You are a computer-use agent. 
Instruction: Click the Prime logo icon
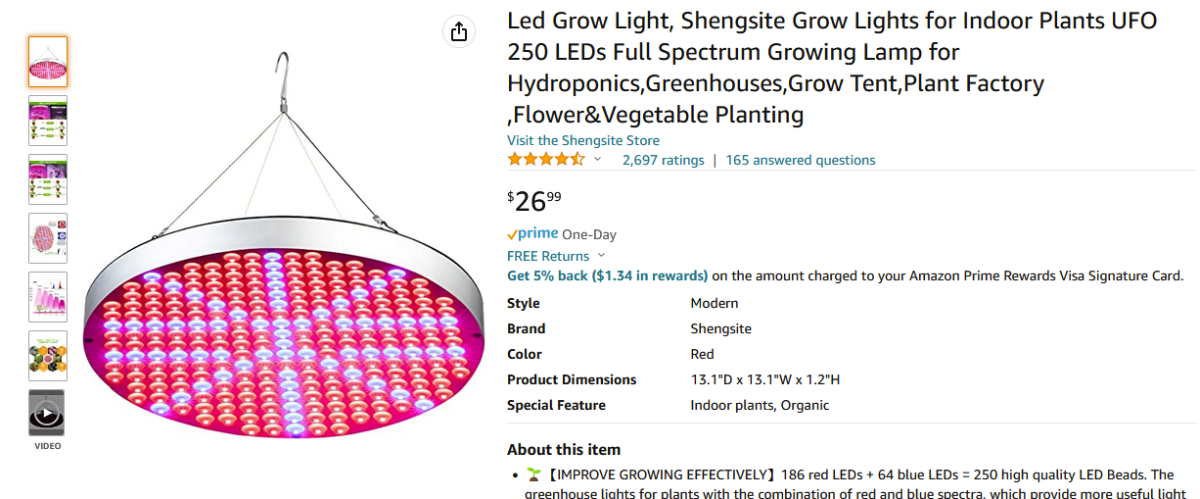pos(532,234)
